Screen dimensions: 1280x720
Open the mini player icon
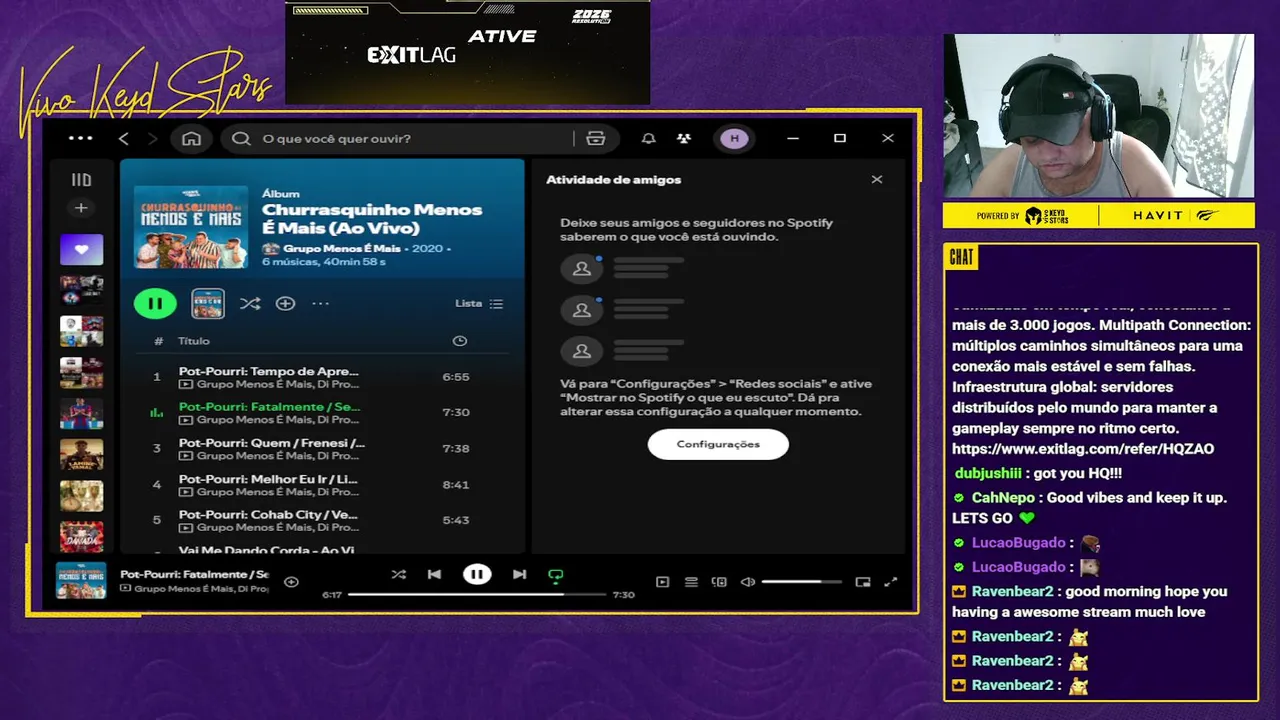[x=863, y=582]
